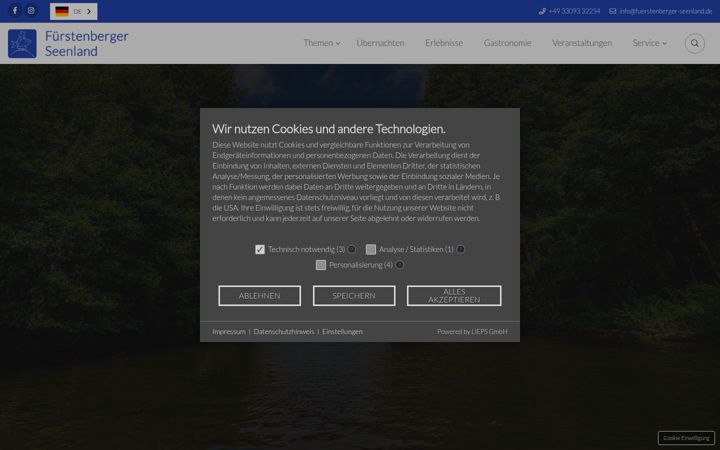This screenshot has width=720, height=450.
Task: Click the German flag icon
Action: click(x=62, y=11)
